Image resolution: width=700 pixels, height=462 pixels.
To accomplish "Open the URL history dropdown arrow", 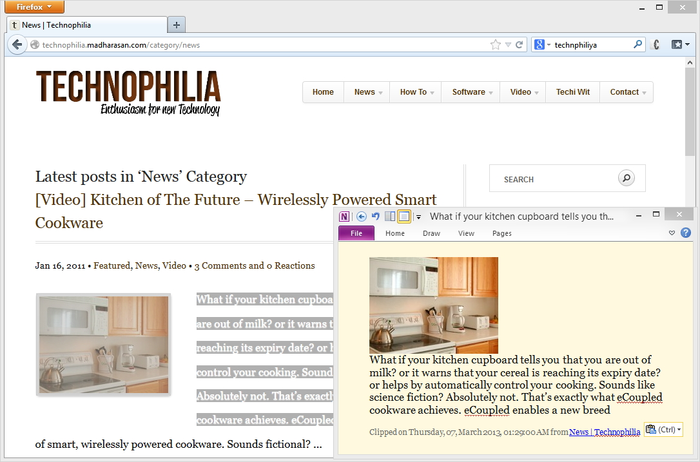I will (x=508, y=45).
